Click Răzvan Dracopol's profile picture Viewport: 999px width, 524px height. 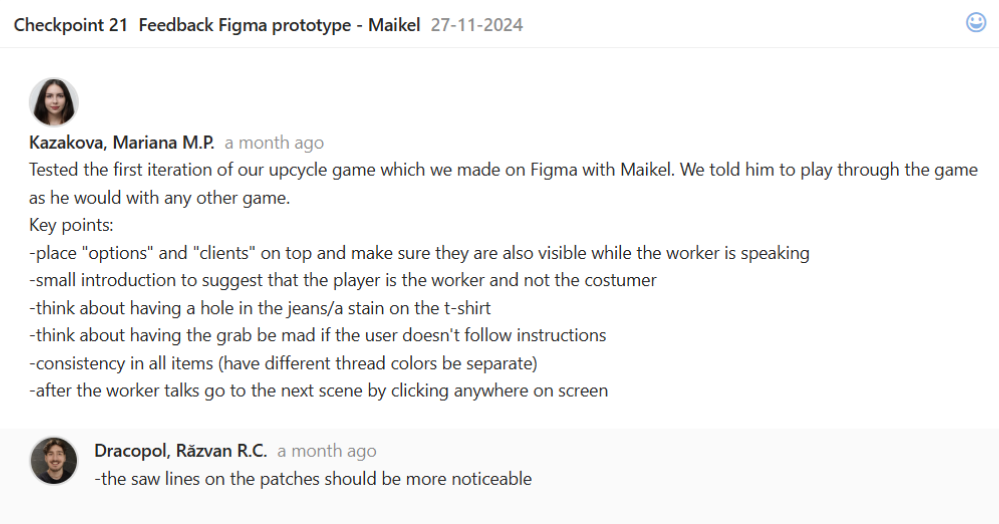click(x=54, y=460)
